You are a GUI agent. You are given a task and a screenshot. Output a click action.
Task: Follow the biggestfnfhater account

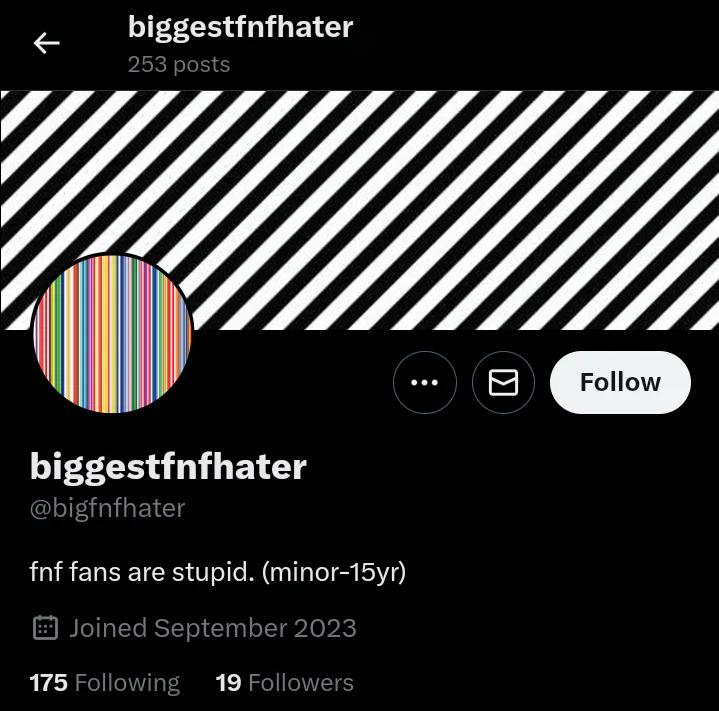point(620,382)
